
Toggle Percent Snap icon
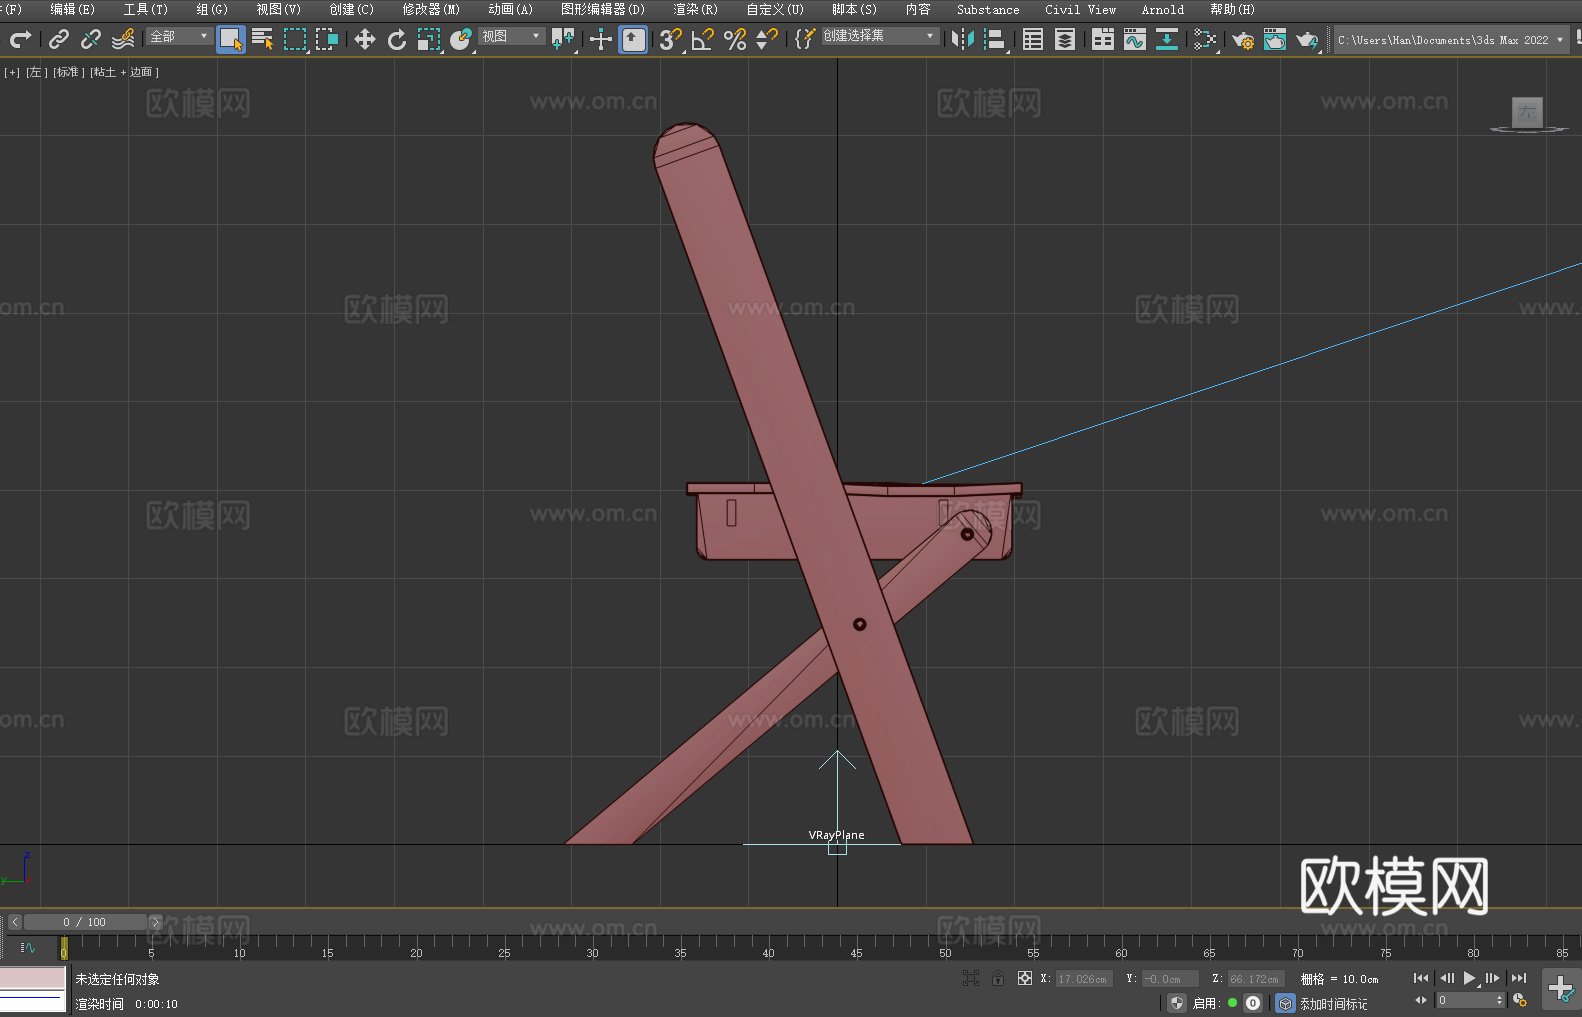pos(735,39)
